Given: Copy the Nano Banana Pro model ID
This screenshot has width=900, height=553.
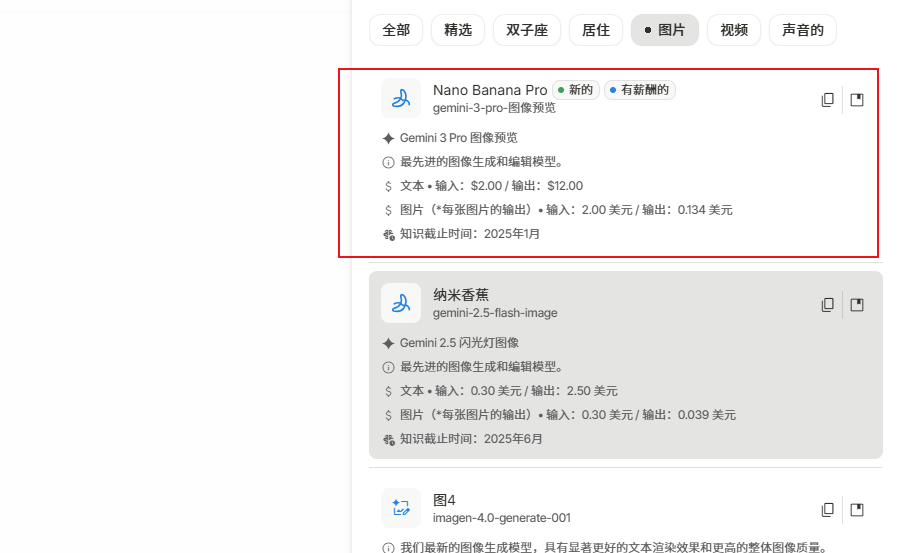Looking at the screenshot, I should (827, 100).
